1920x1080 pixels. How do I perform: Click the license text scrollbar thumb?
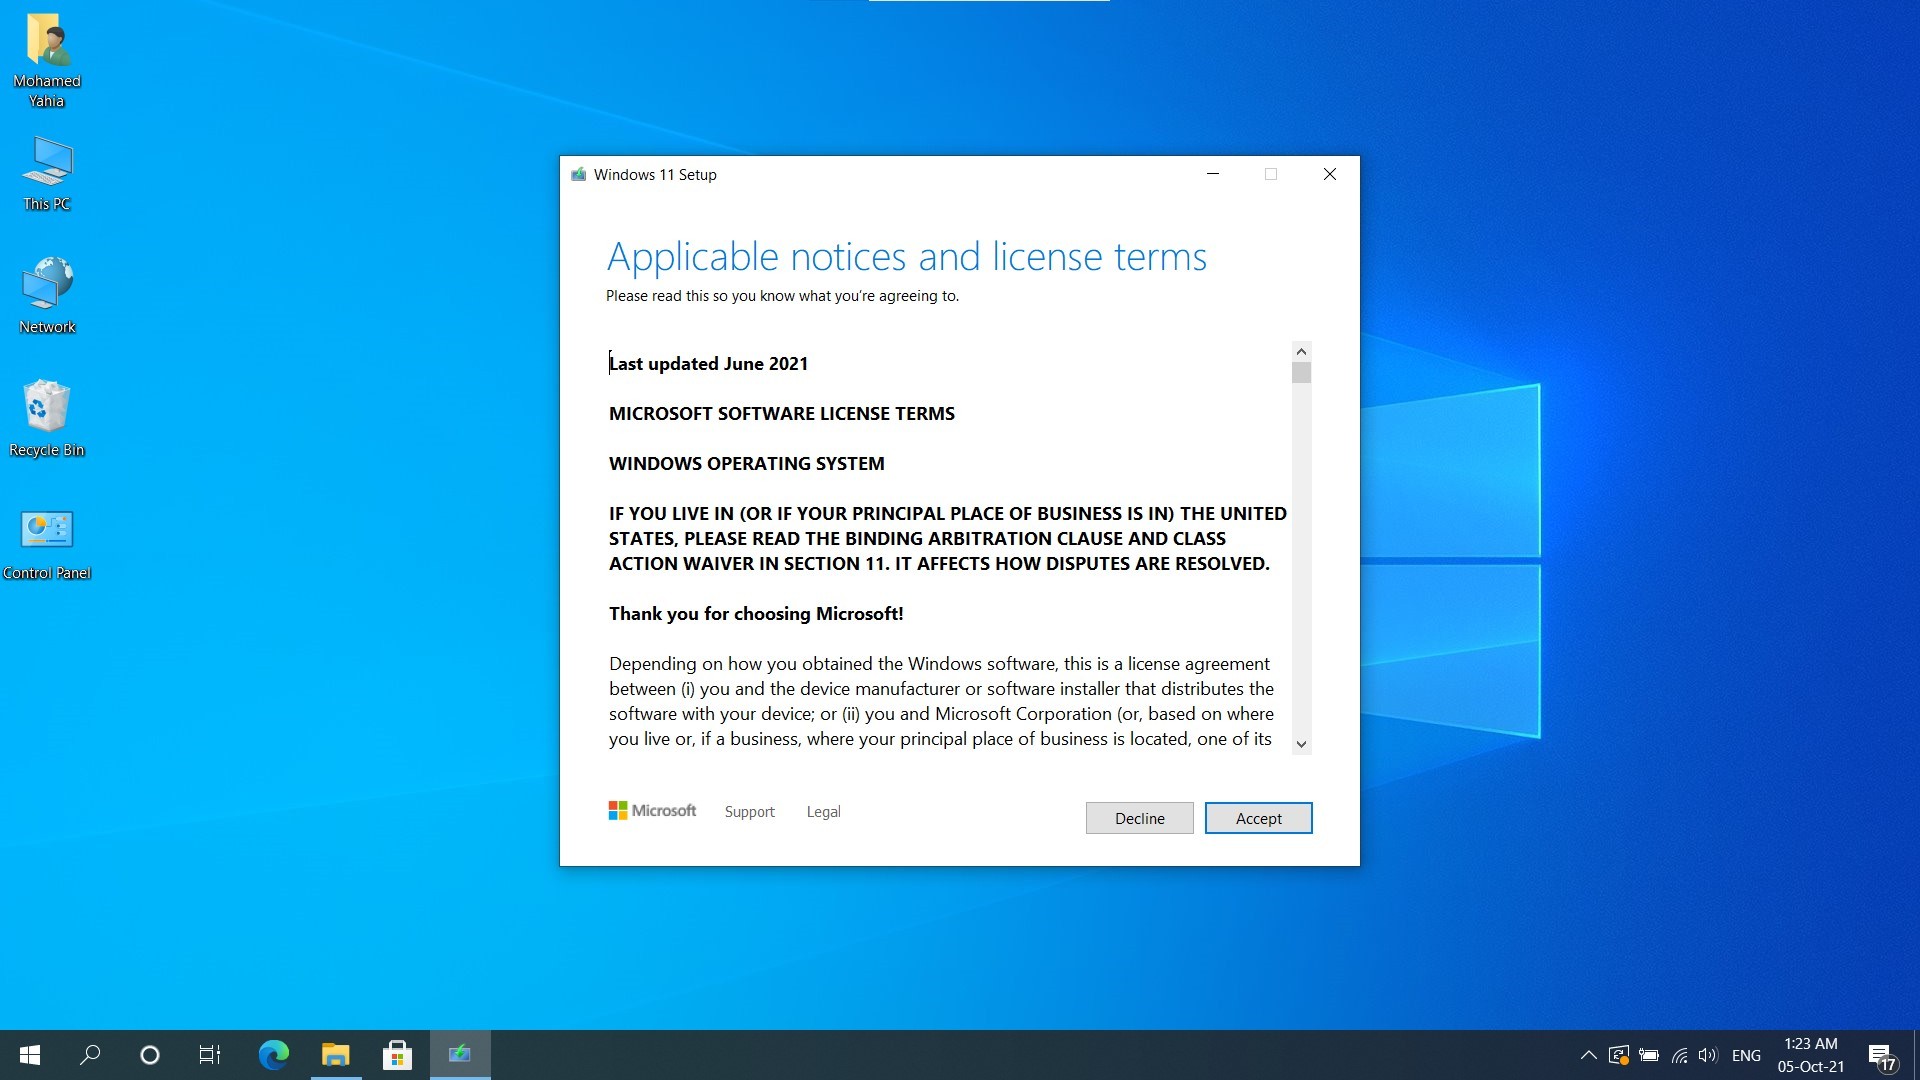tap(1301, 373)
